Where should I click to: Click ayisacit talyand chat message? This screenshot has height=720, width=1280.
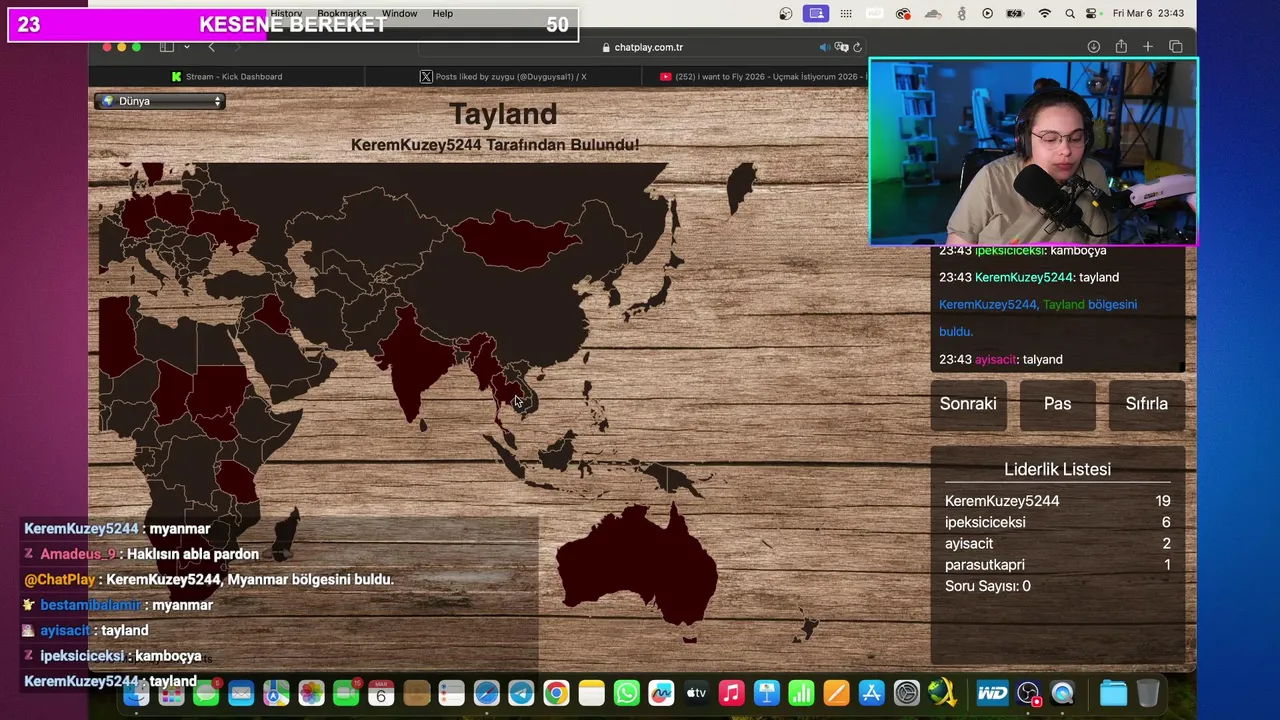click(1001, 359)
